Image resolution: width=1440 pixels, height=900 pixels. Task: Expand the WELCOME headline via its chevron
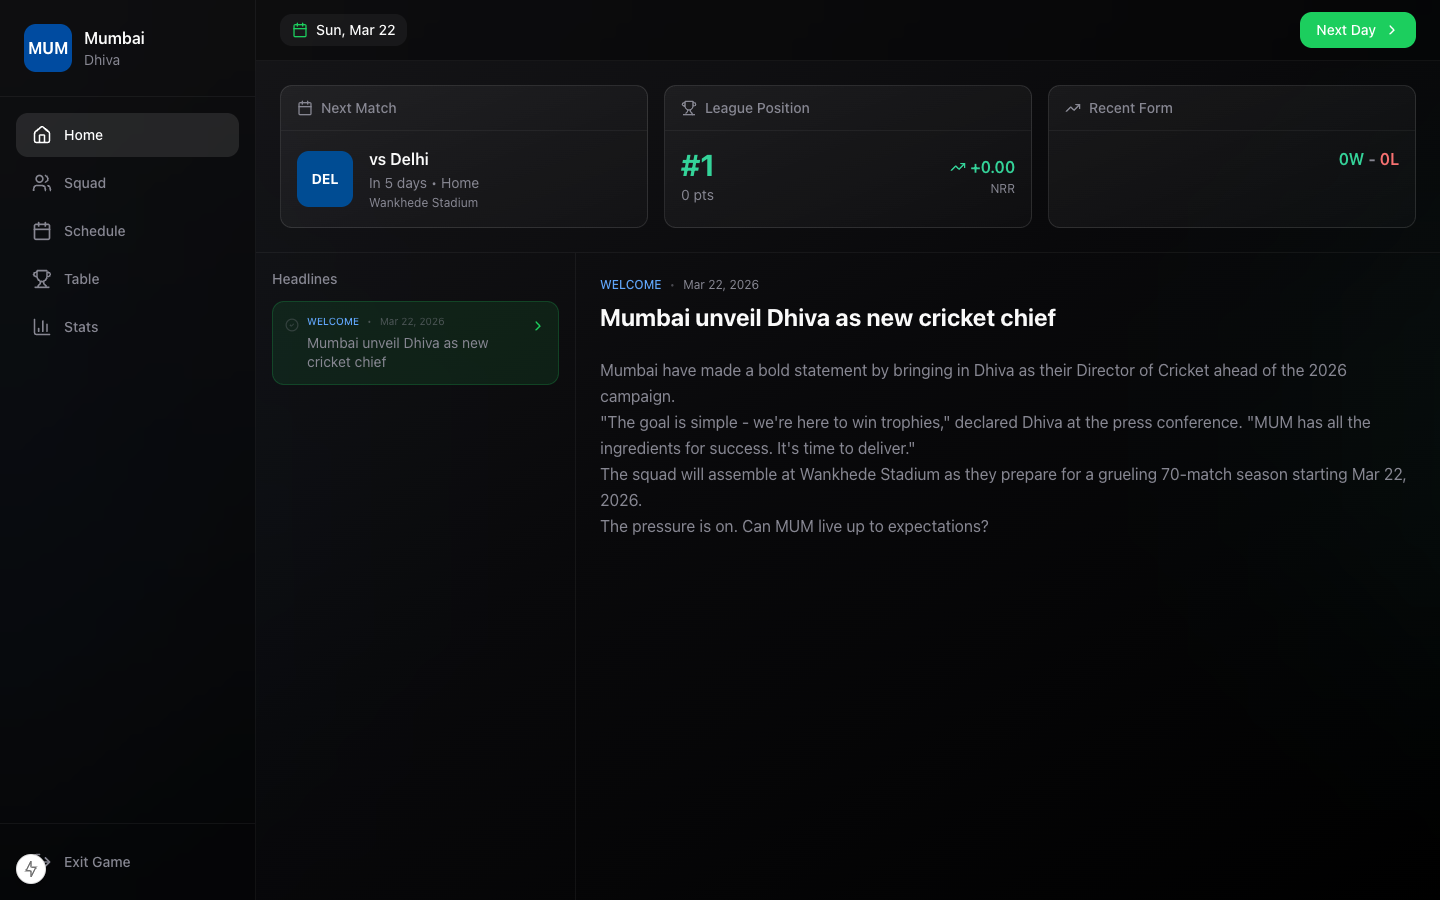click(x=538, y=325)
